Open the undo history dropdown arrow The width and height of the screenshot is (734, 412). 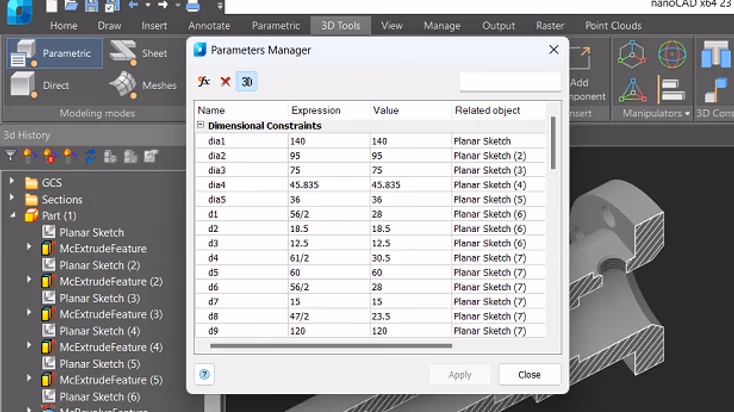[147, 5]
